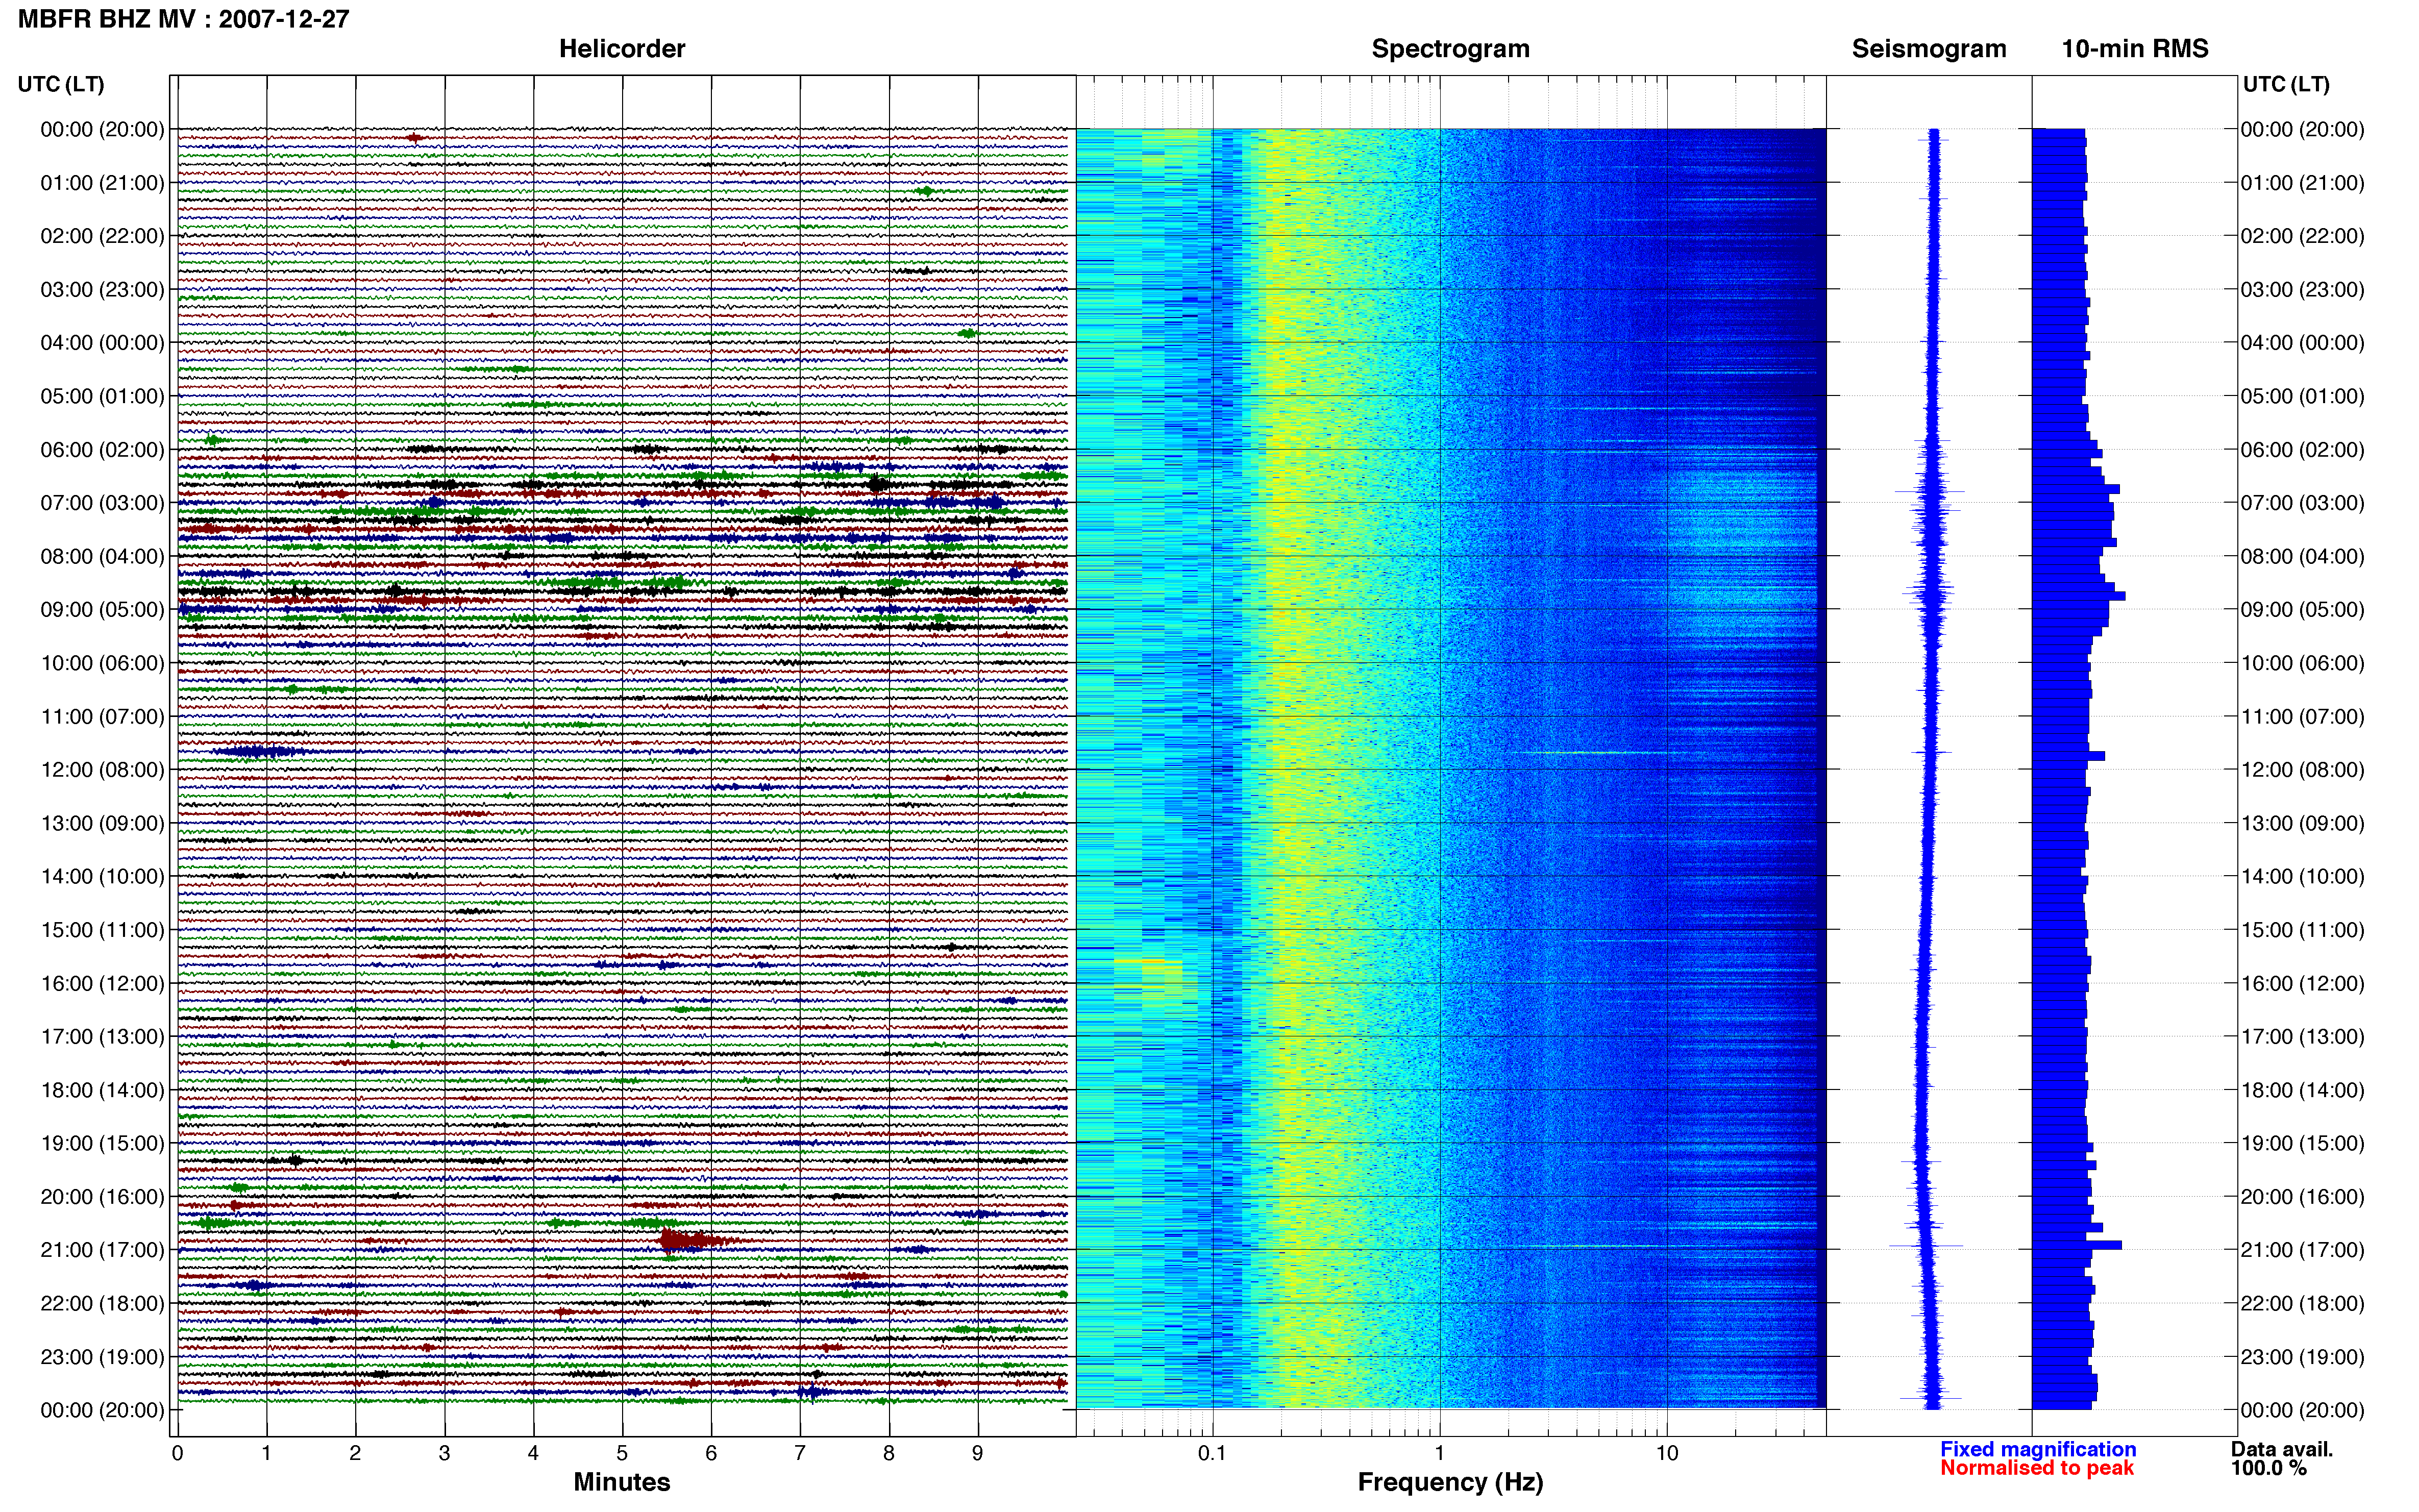
Task: Select the "Frequency (Hz)" axis title
Action: tap(1450, 1482)
